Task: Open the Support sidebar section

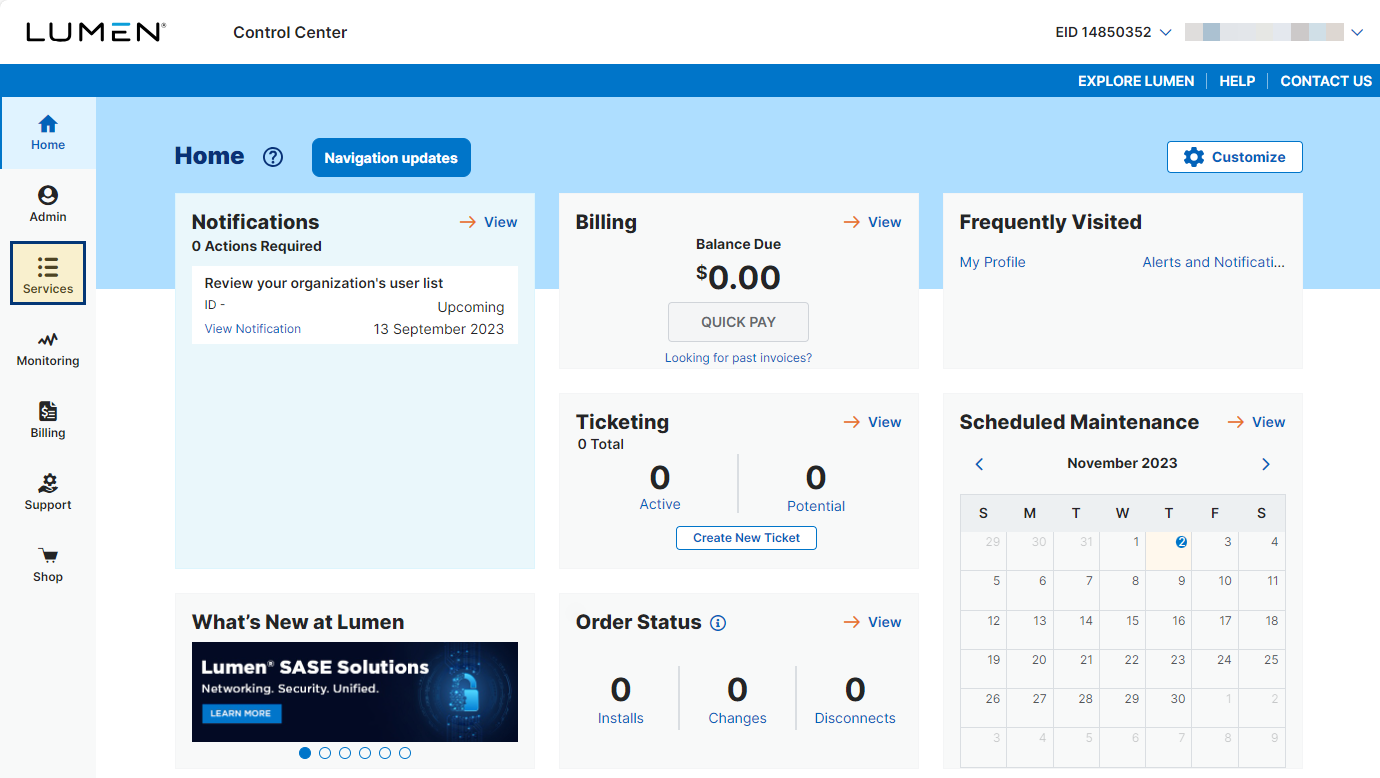Action: [x=48, y=493]
